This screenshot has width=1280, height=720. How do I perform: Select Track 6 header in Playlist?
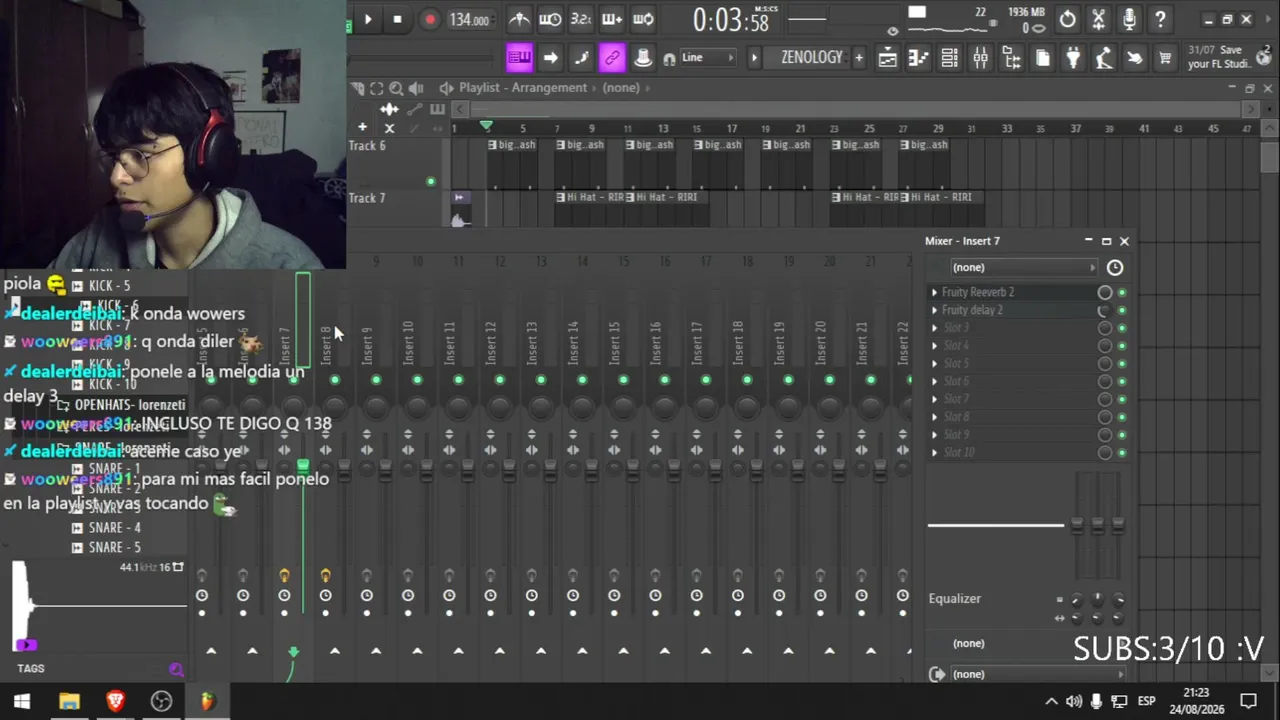point(395,163)
